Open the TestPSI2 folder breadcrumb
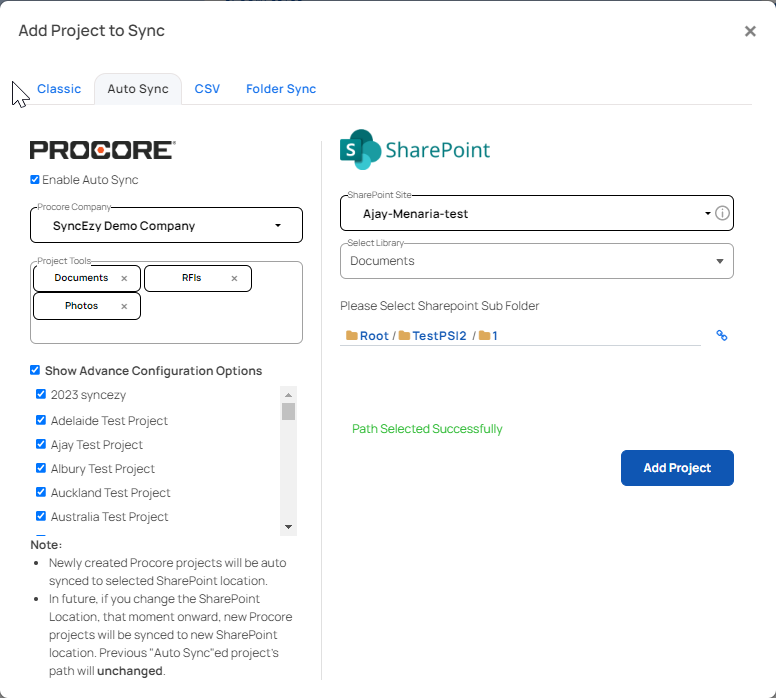776x698 pixels. 439,336
